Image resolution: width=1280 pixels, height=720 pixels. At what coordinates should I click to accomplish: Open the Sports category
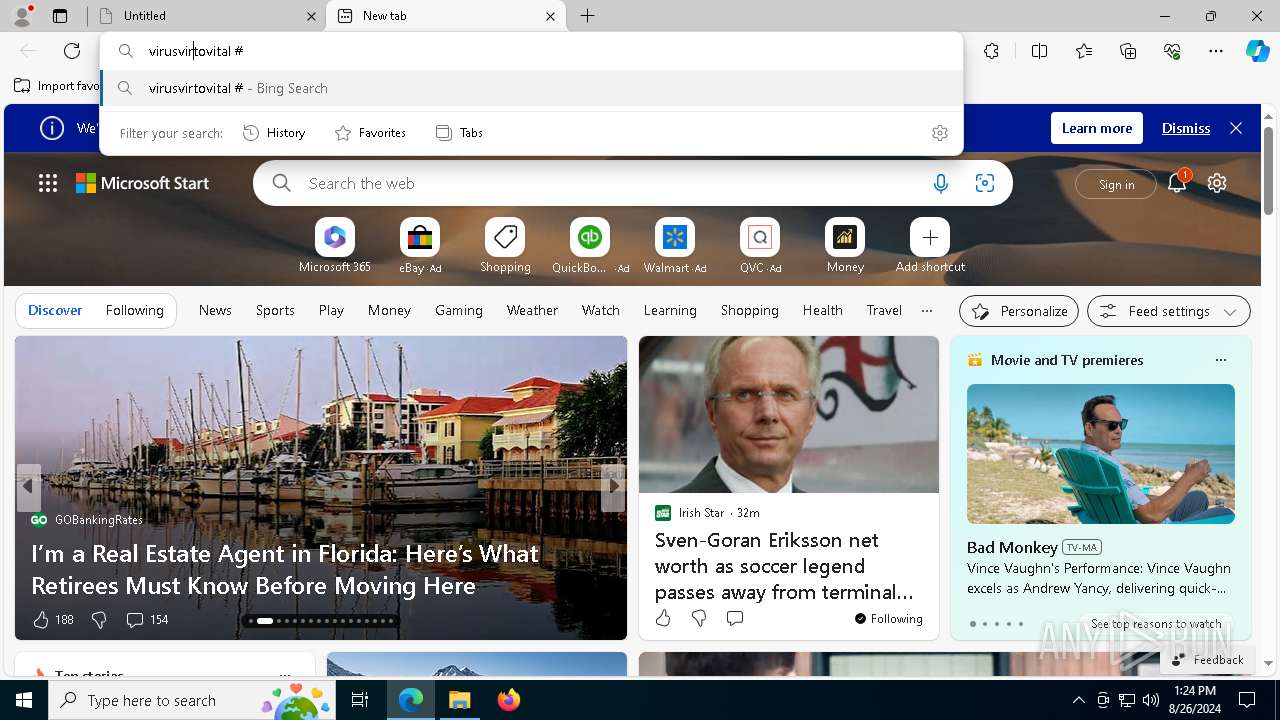click(x=275, y=310)
